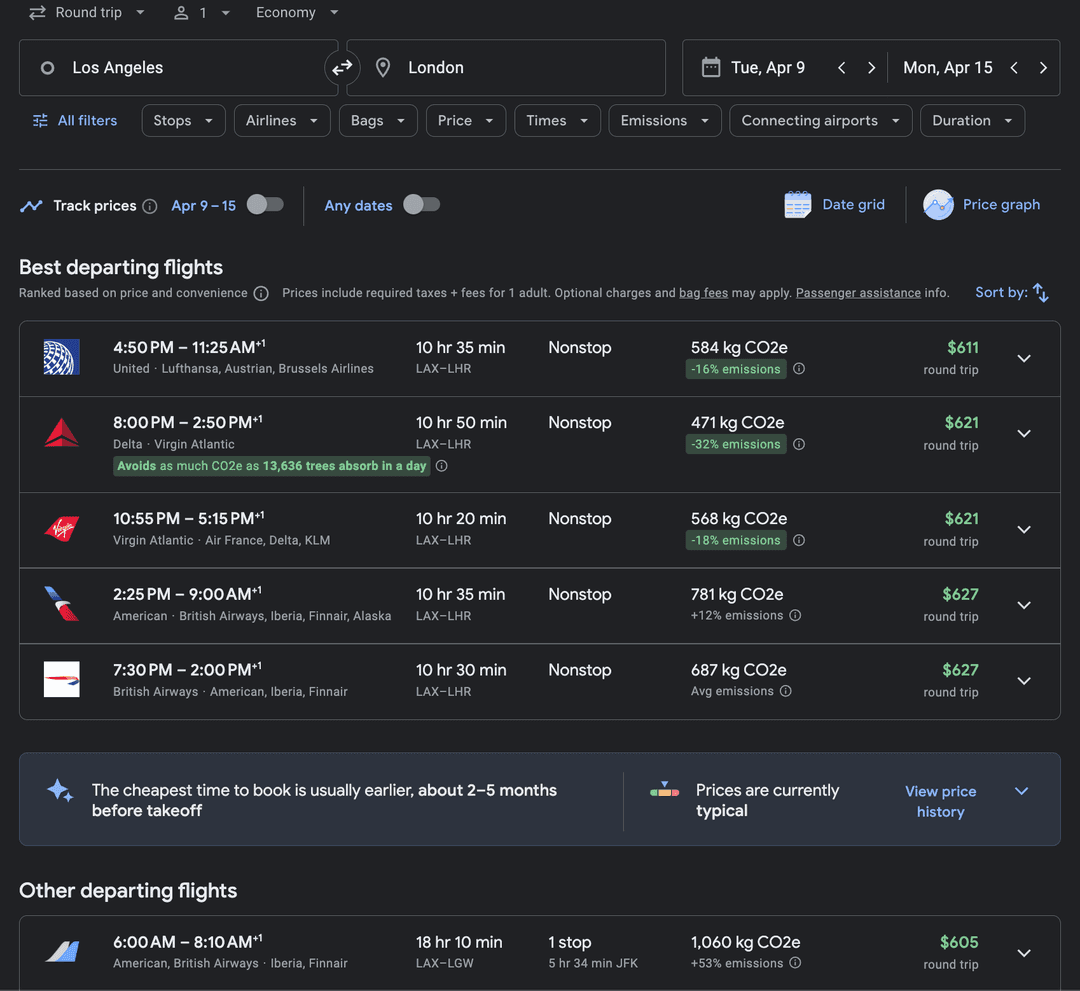The image size is (1080, 991).
Task: Toggle Track prices for Any dates
Action: pyautogui.click(x=422, y=205)
